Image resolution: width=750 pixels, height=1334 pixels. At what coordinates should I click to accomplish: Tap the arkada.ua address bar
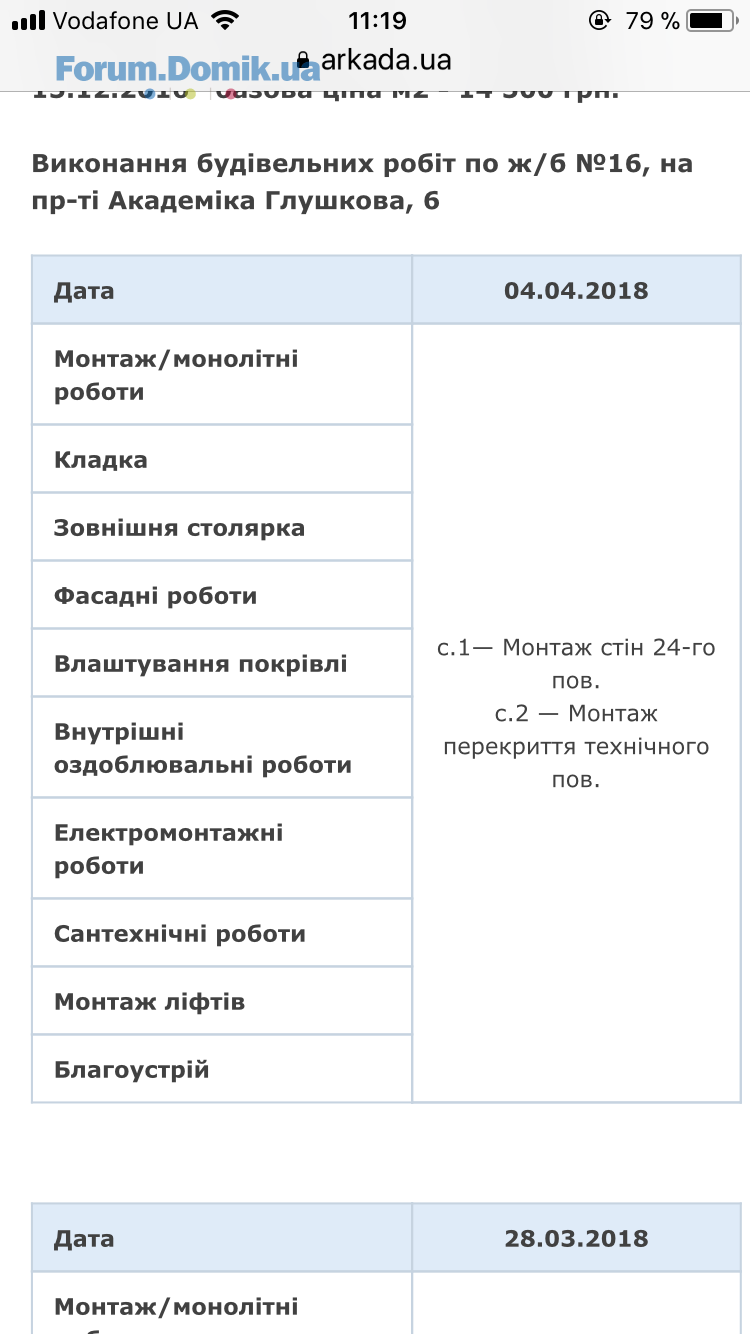click(375, 61)
